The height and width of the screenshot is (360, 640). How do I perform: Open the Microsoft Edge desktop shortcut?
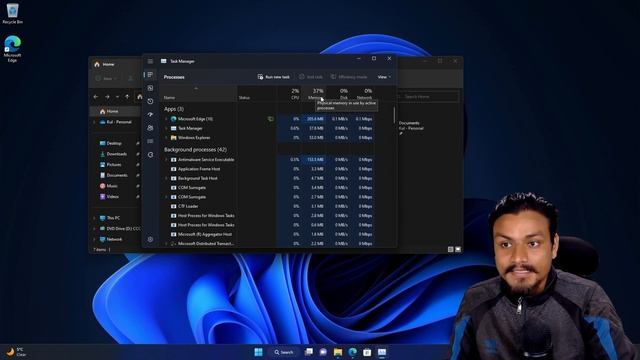point(13,49)
